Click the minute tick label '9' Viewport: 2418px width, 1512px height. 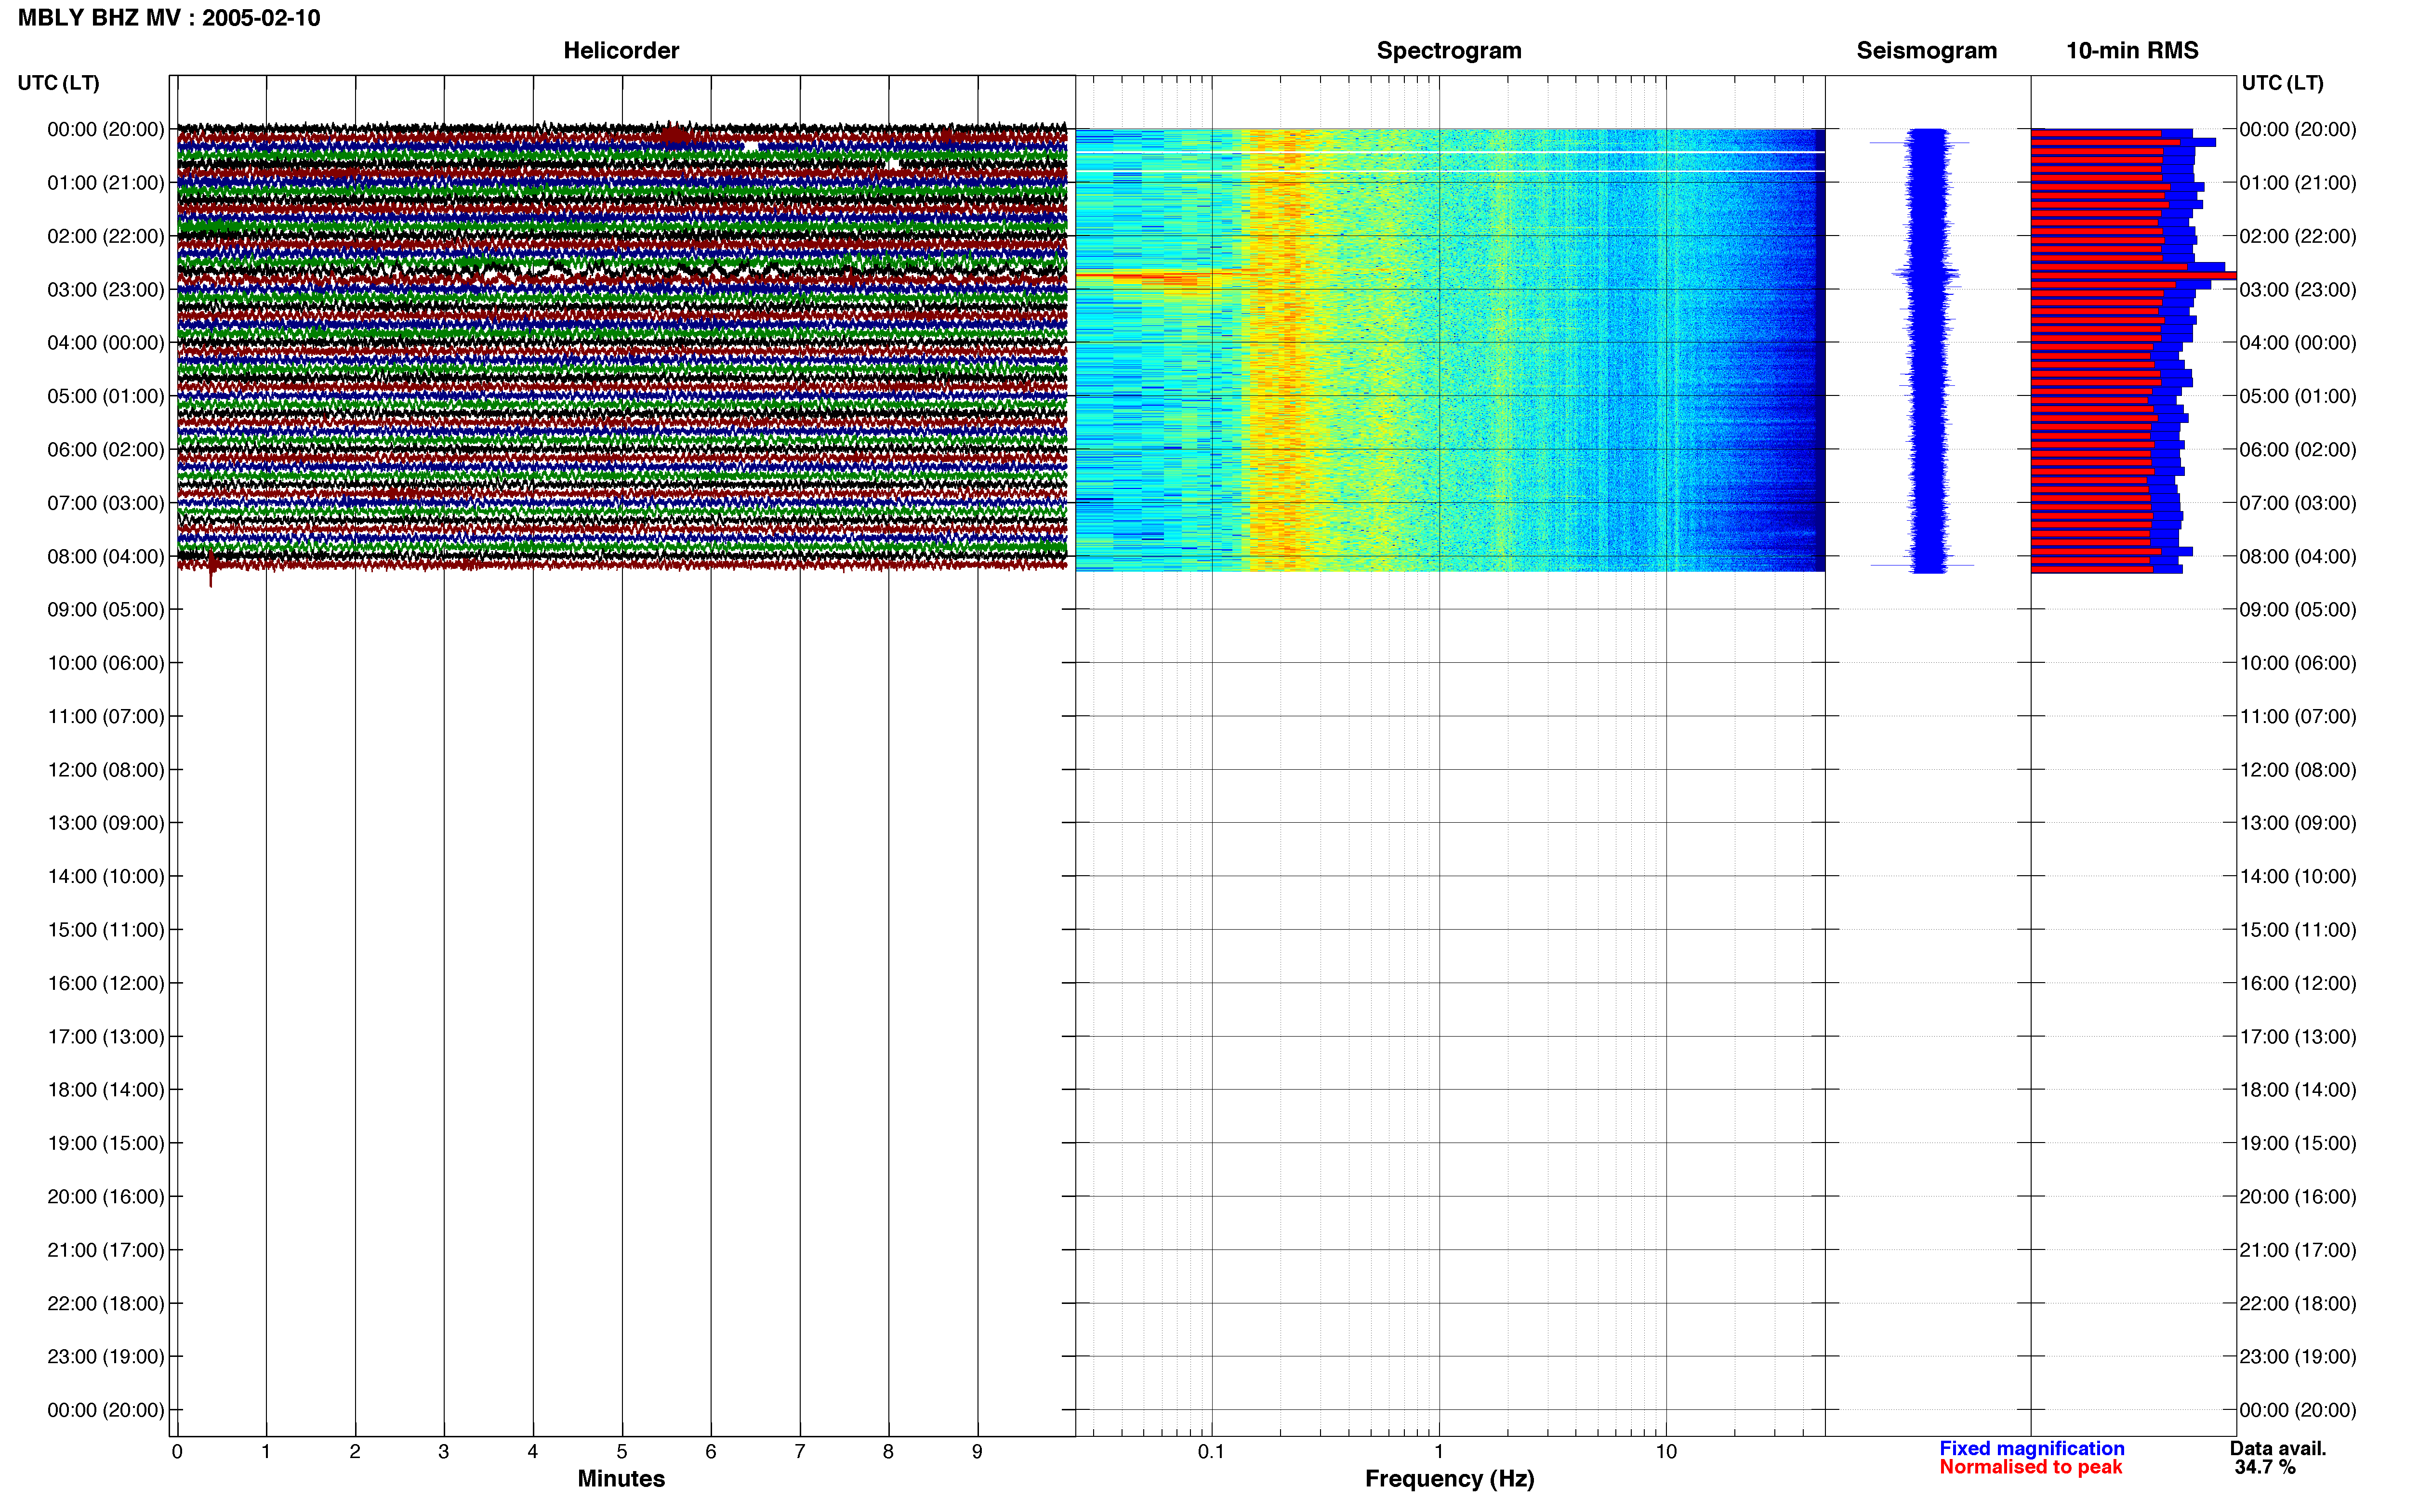click(977, 1452)
